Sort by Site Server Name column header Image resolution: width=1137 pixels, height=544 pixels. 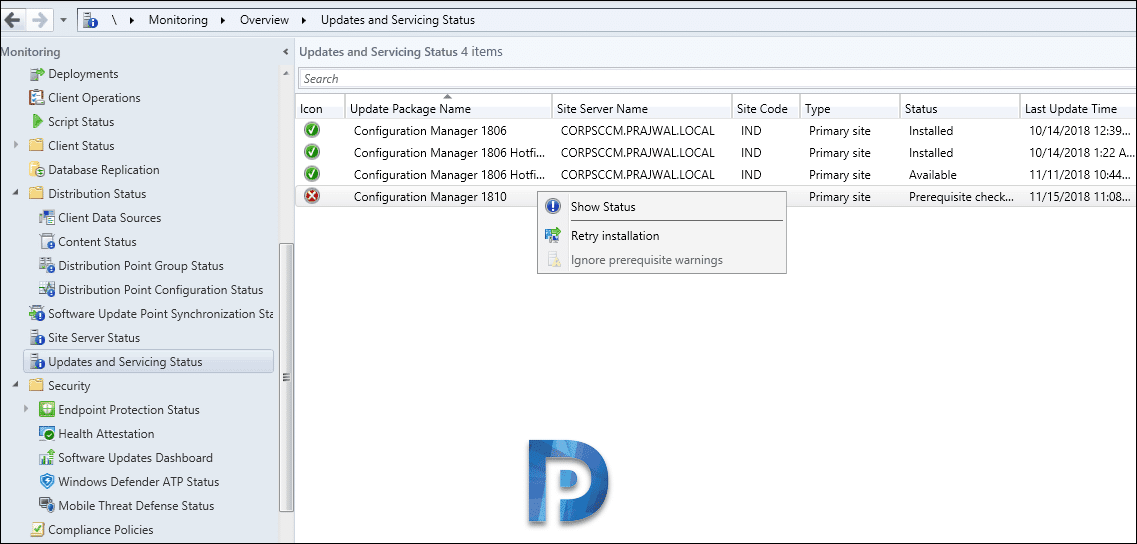coord(642,109)
